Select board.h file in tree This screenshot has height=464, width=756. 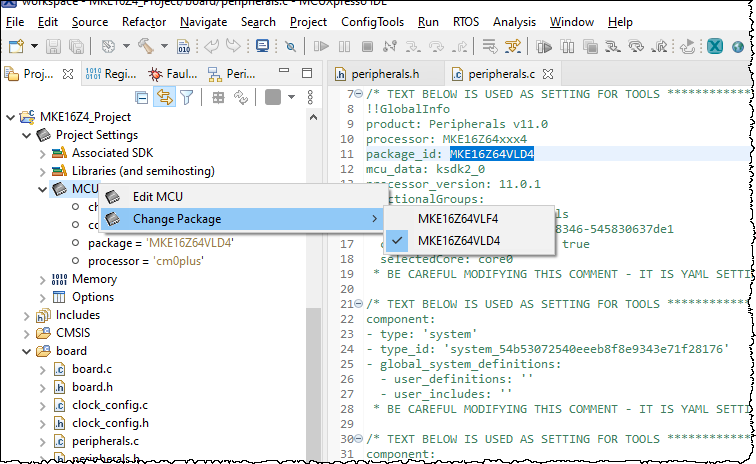point(92,387)
